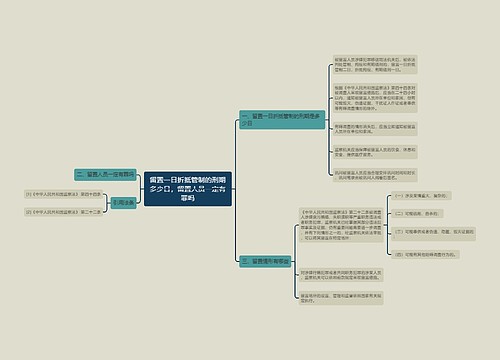Select the 第二十二条 paragraph node under branch three

341,225
